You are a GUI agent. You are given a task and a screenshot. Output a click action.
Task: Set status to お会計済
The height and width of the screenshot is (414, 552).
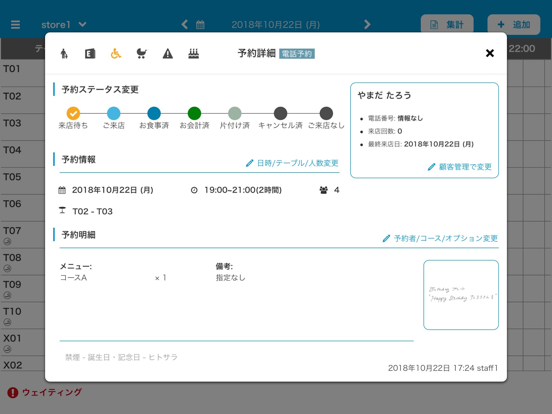[x=194, y=113]
